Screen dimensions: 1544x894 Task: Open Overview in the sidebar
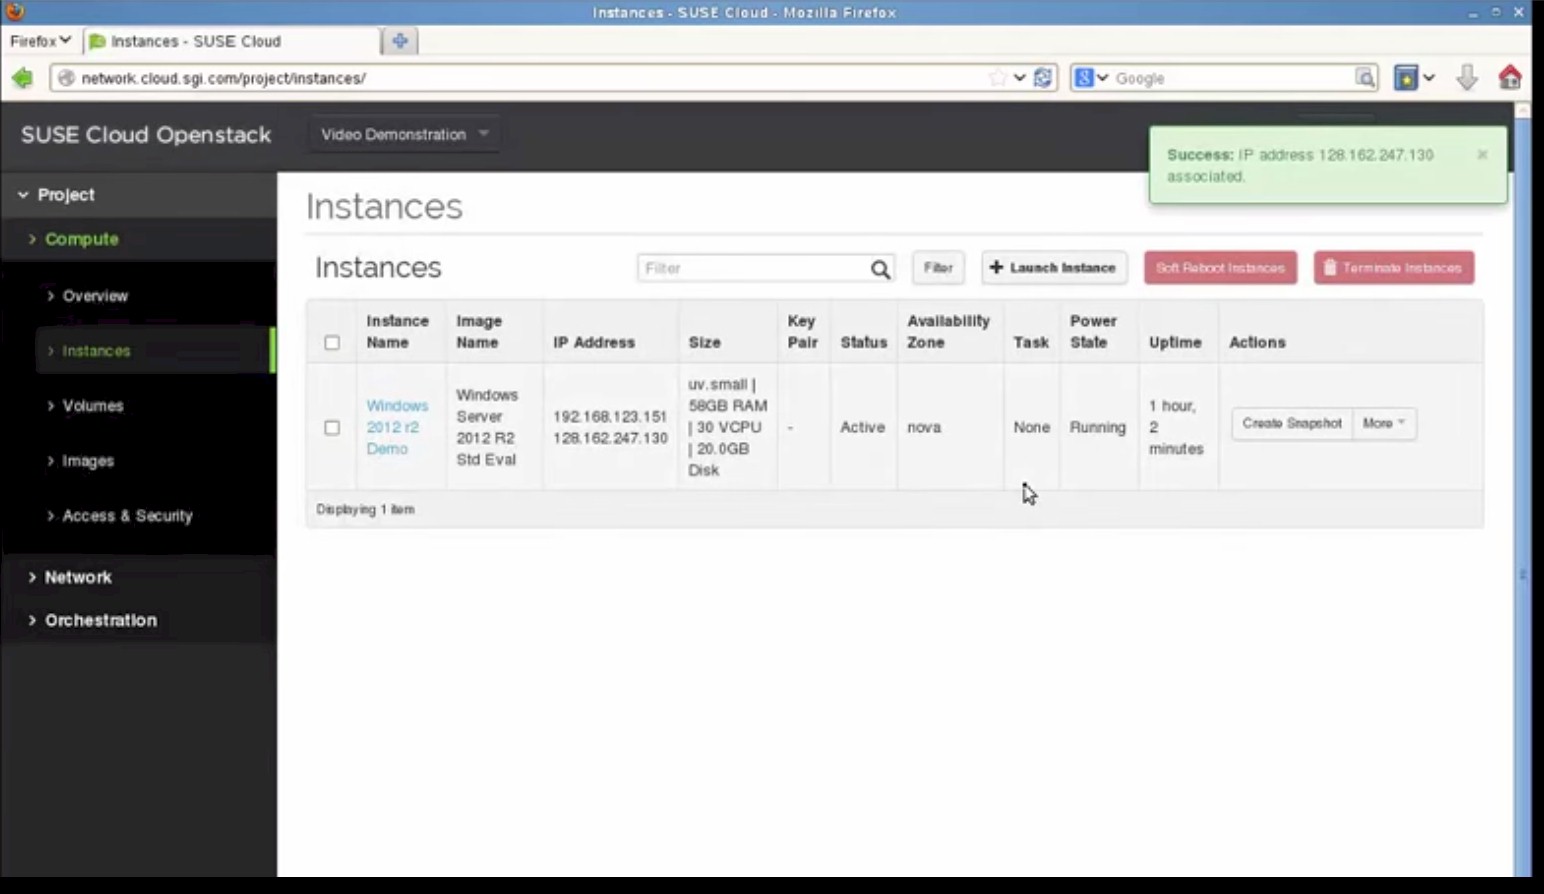(x=95, y=296)
